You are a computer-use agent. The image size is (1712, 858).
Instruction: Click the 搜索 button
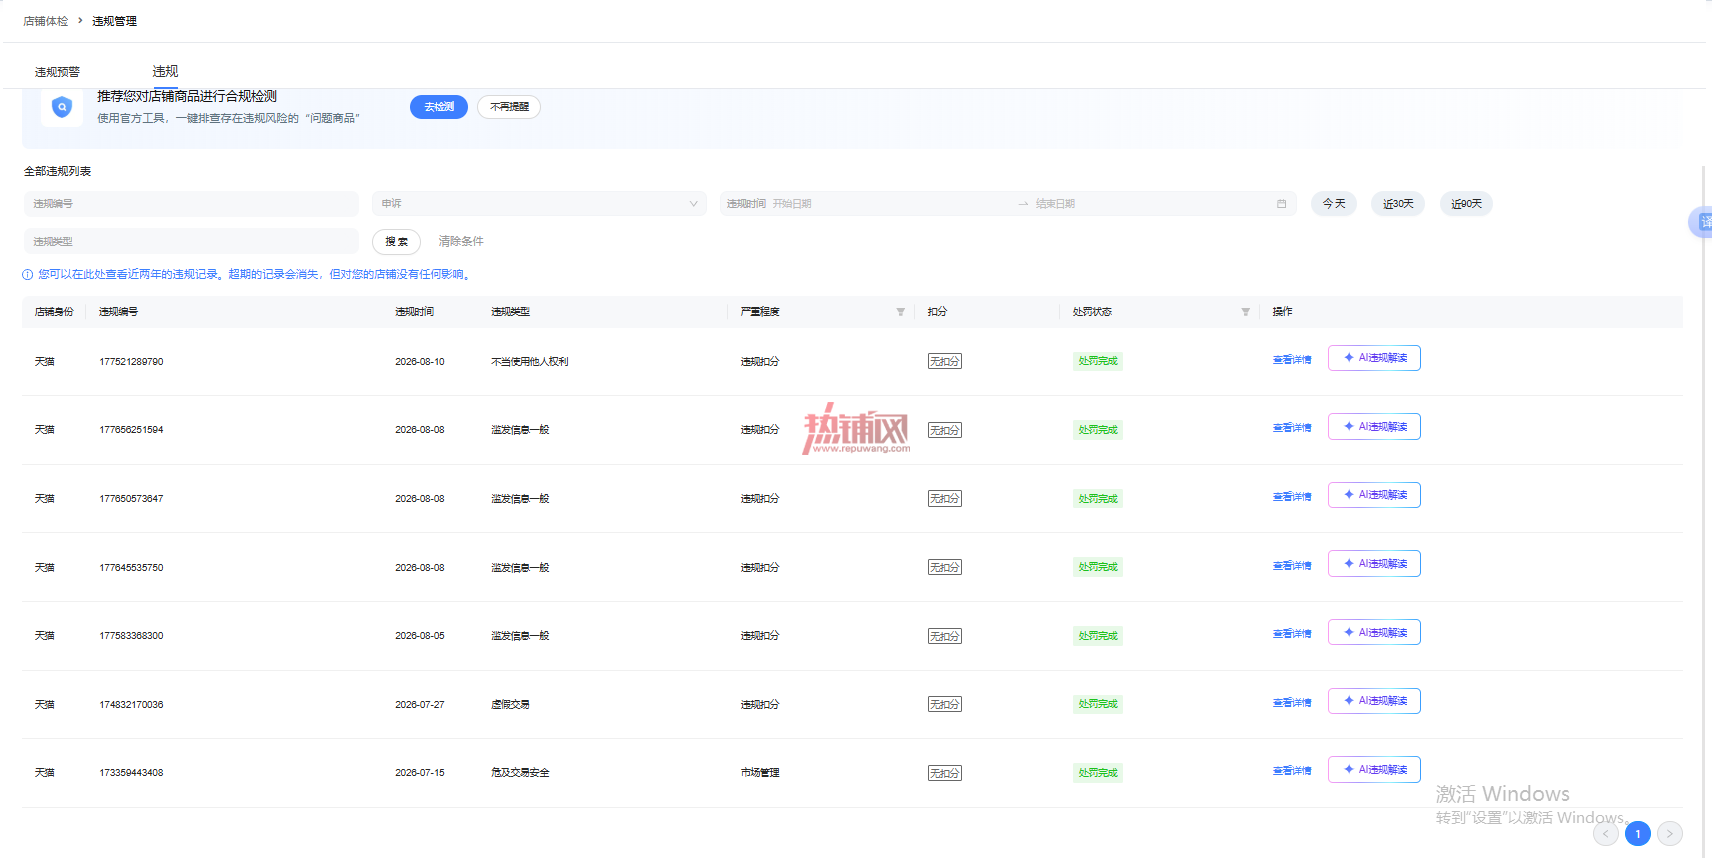point(397,242)
